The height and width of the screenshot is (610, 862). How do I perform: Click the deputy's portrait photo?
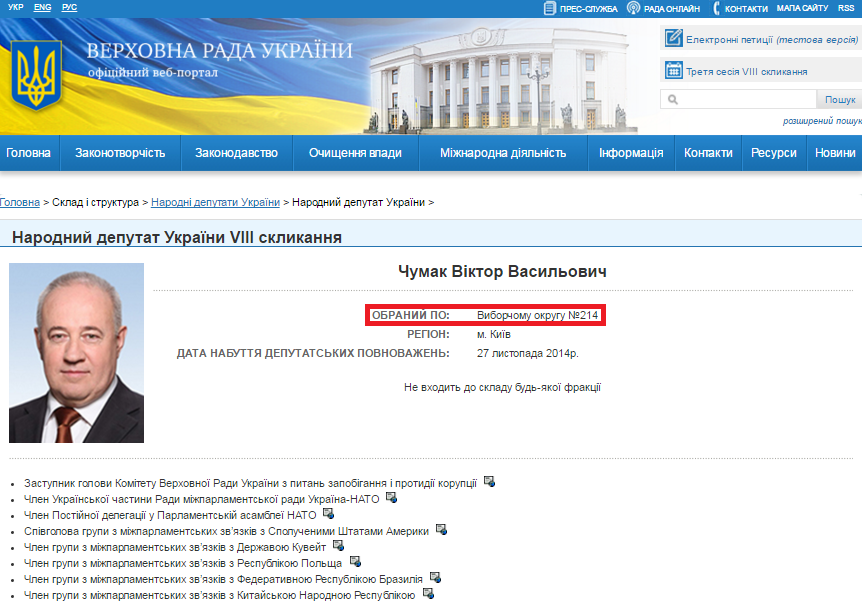[77, 353]
